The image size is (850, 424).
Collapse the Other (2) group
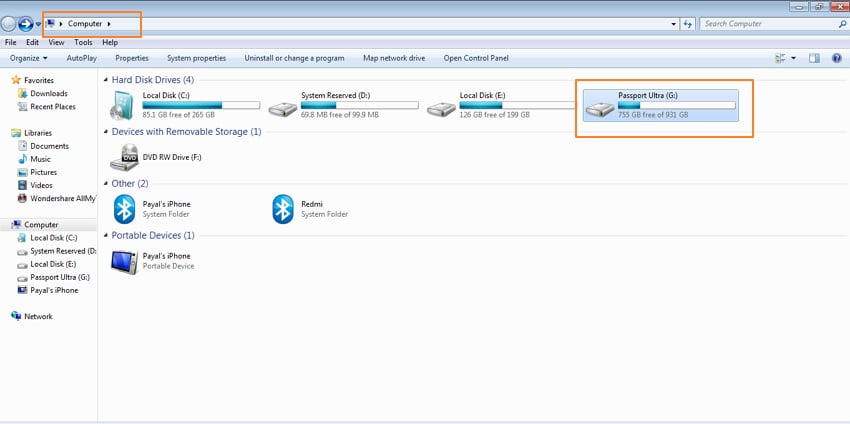point(106,184)
